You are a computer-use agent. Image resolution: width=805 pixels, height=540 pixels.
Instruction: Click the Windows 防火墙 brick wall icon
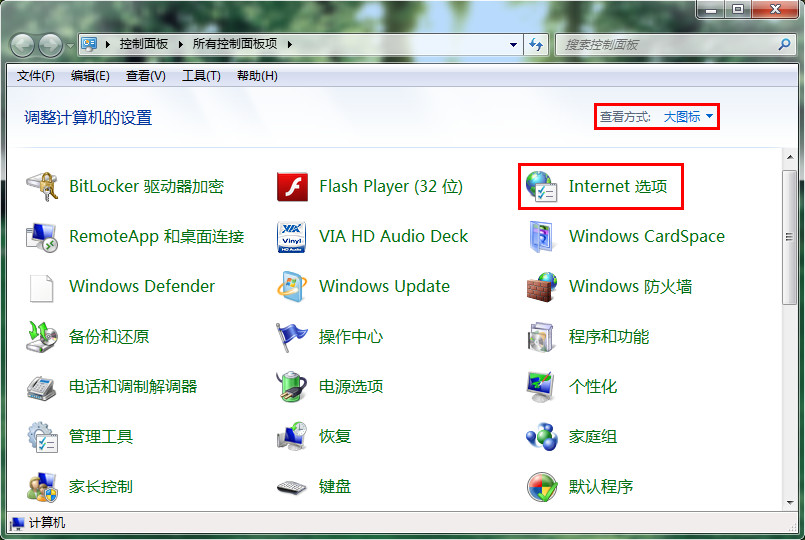point(542,286)
